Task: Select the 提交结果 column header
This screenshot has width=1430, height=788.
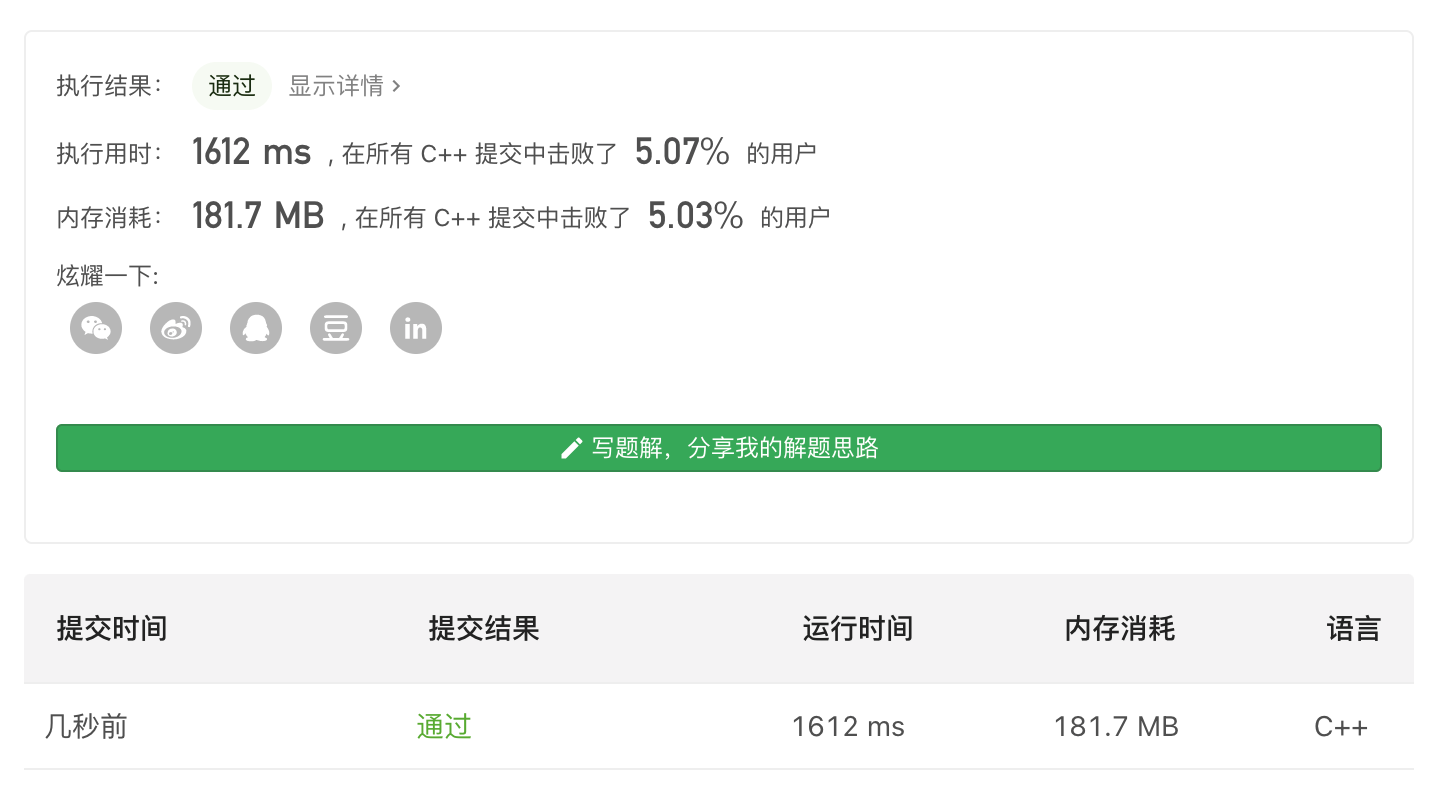Action: [x=484, y=629]
